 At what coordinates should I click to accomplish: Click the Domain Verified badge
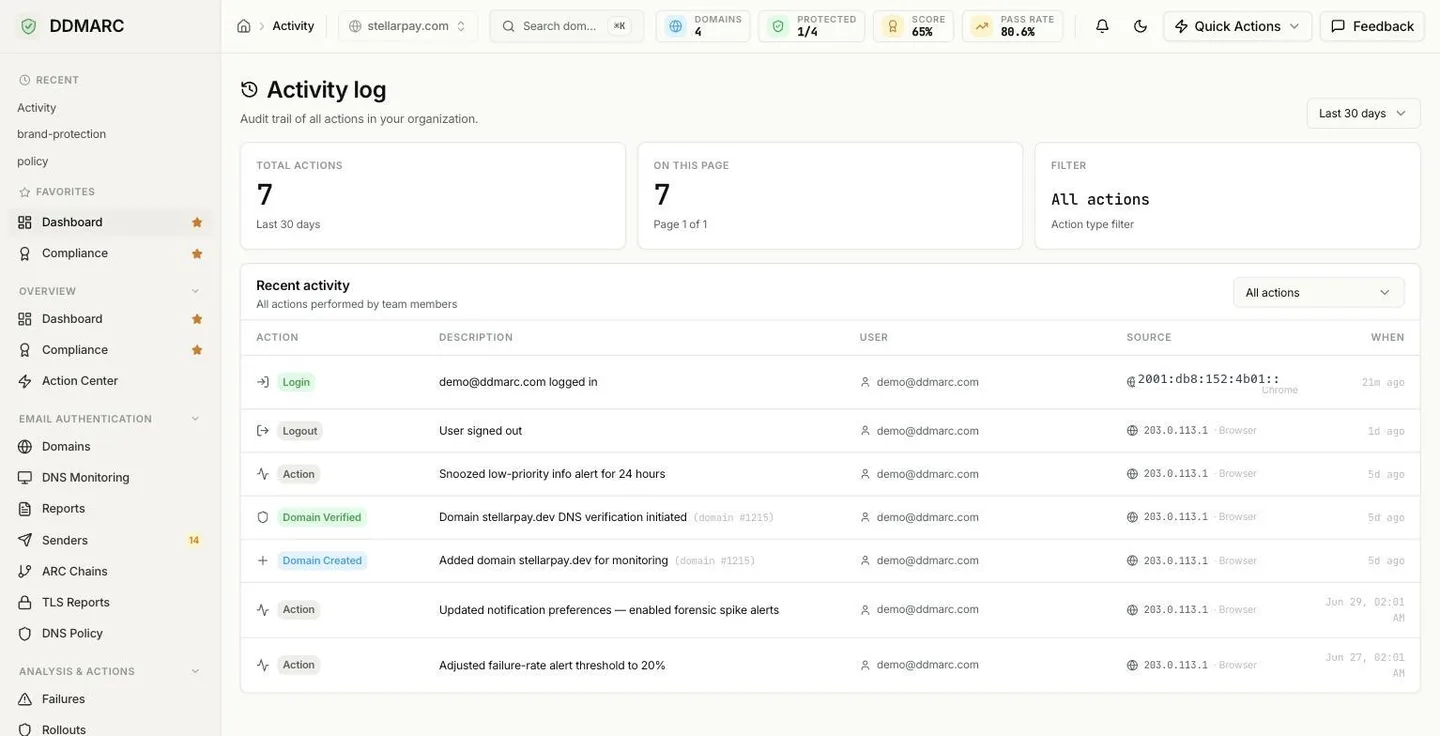click(x=322, y=517)
